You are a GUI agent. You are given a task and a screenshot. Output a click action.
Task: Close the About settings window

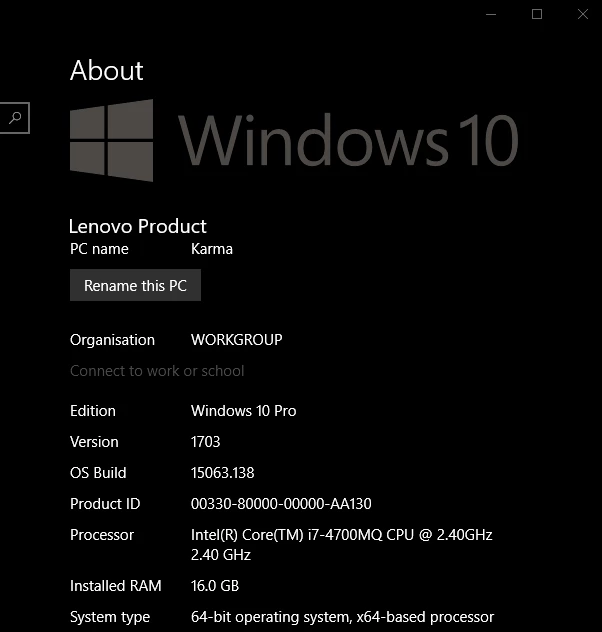point(583,15)
